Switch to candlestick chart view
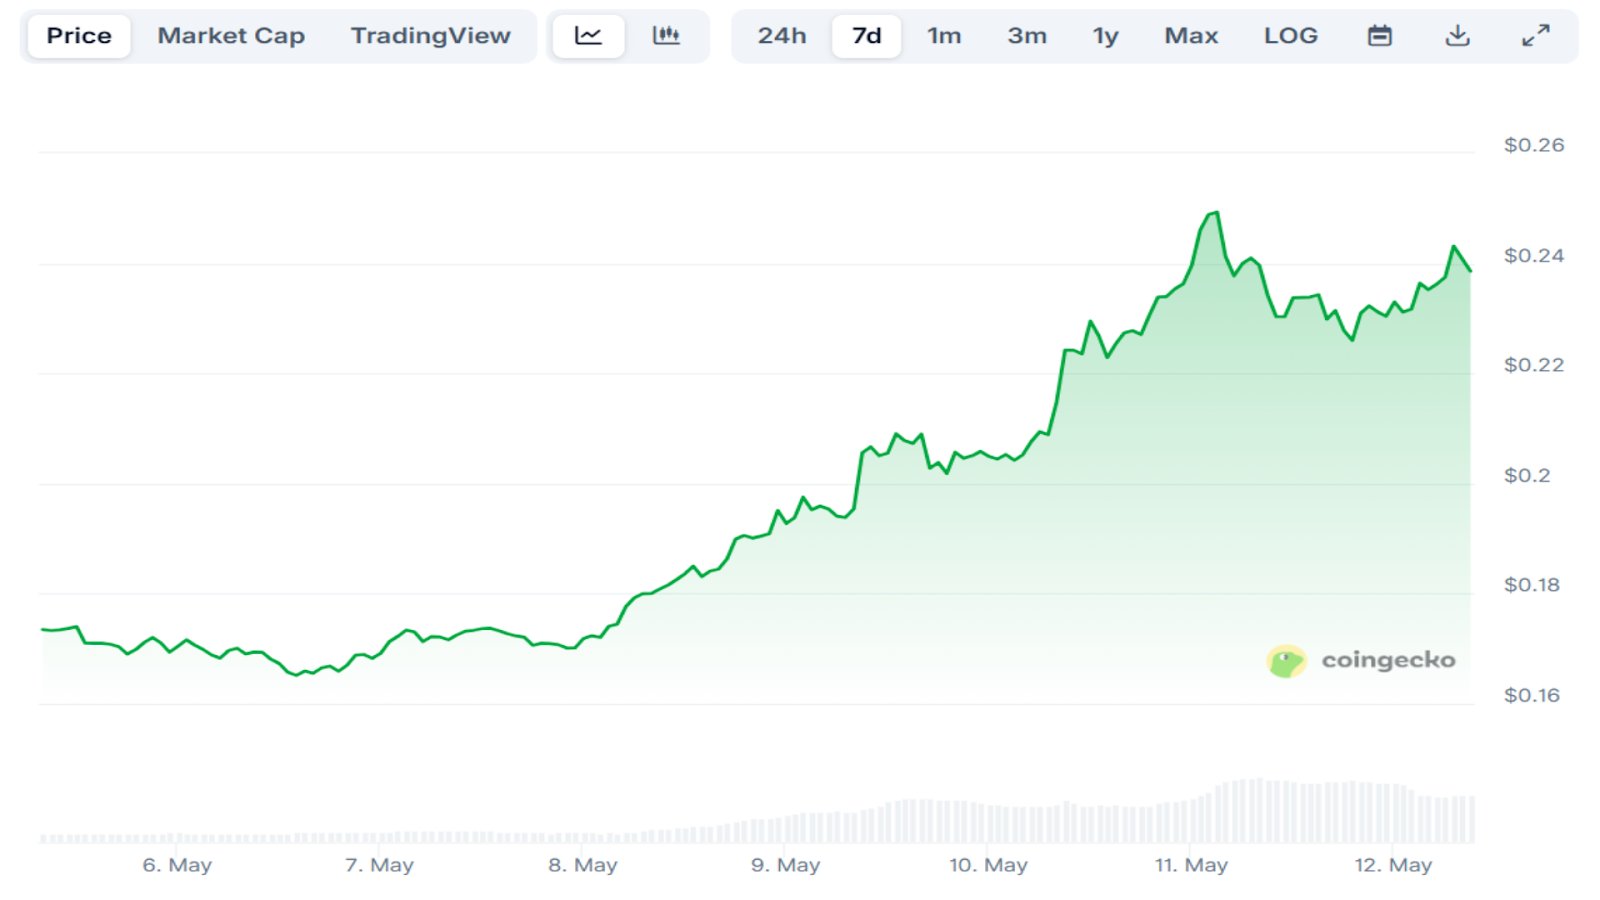This screenshot has width=1600, height=900. pyautogui.click(x=666, y=36)
